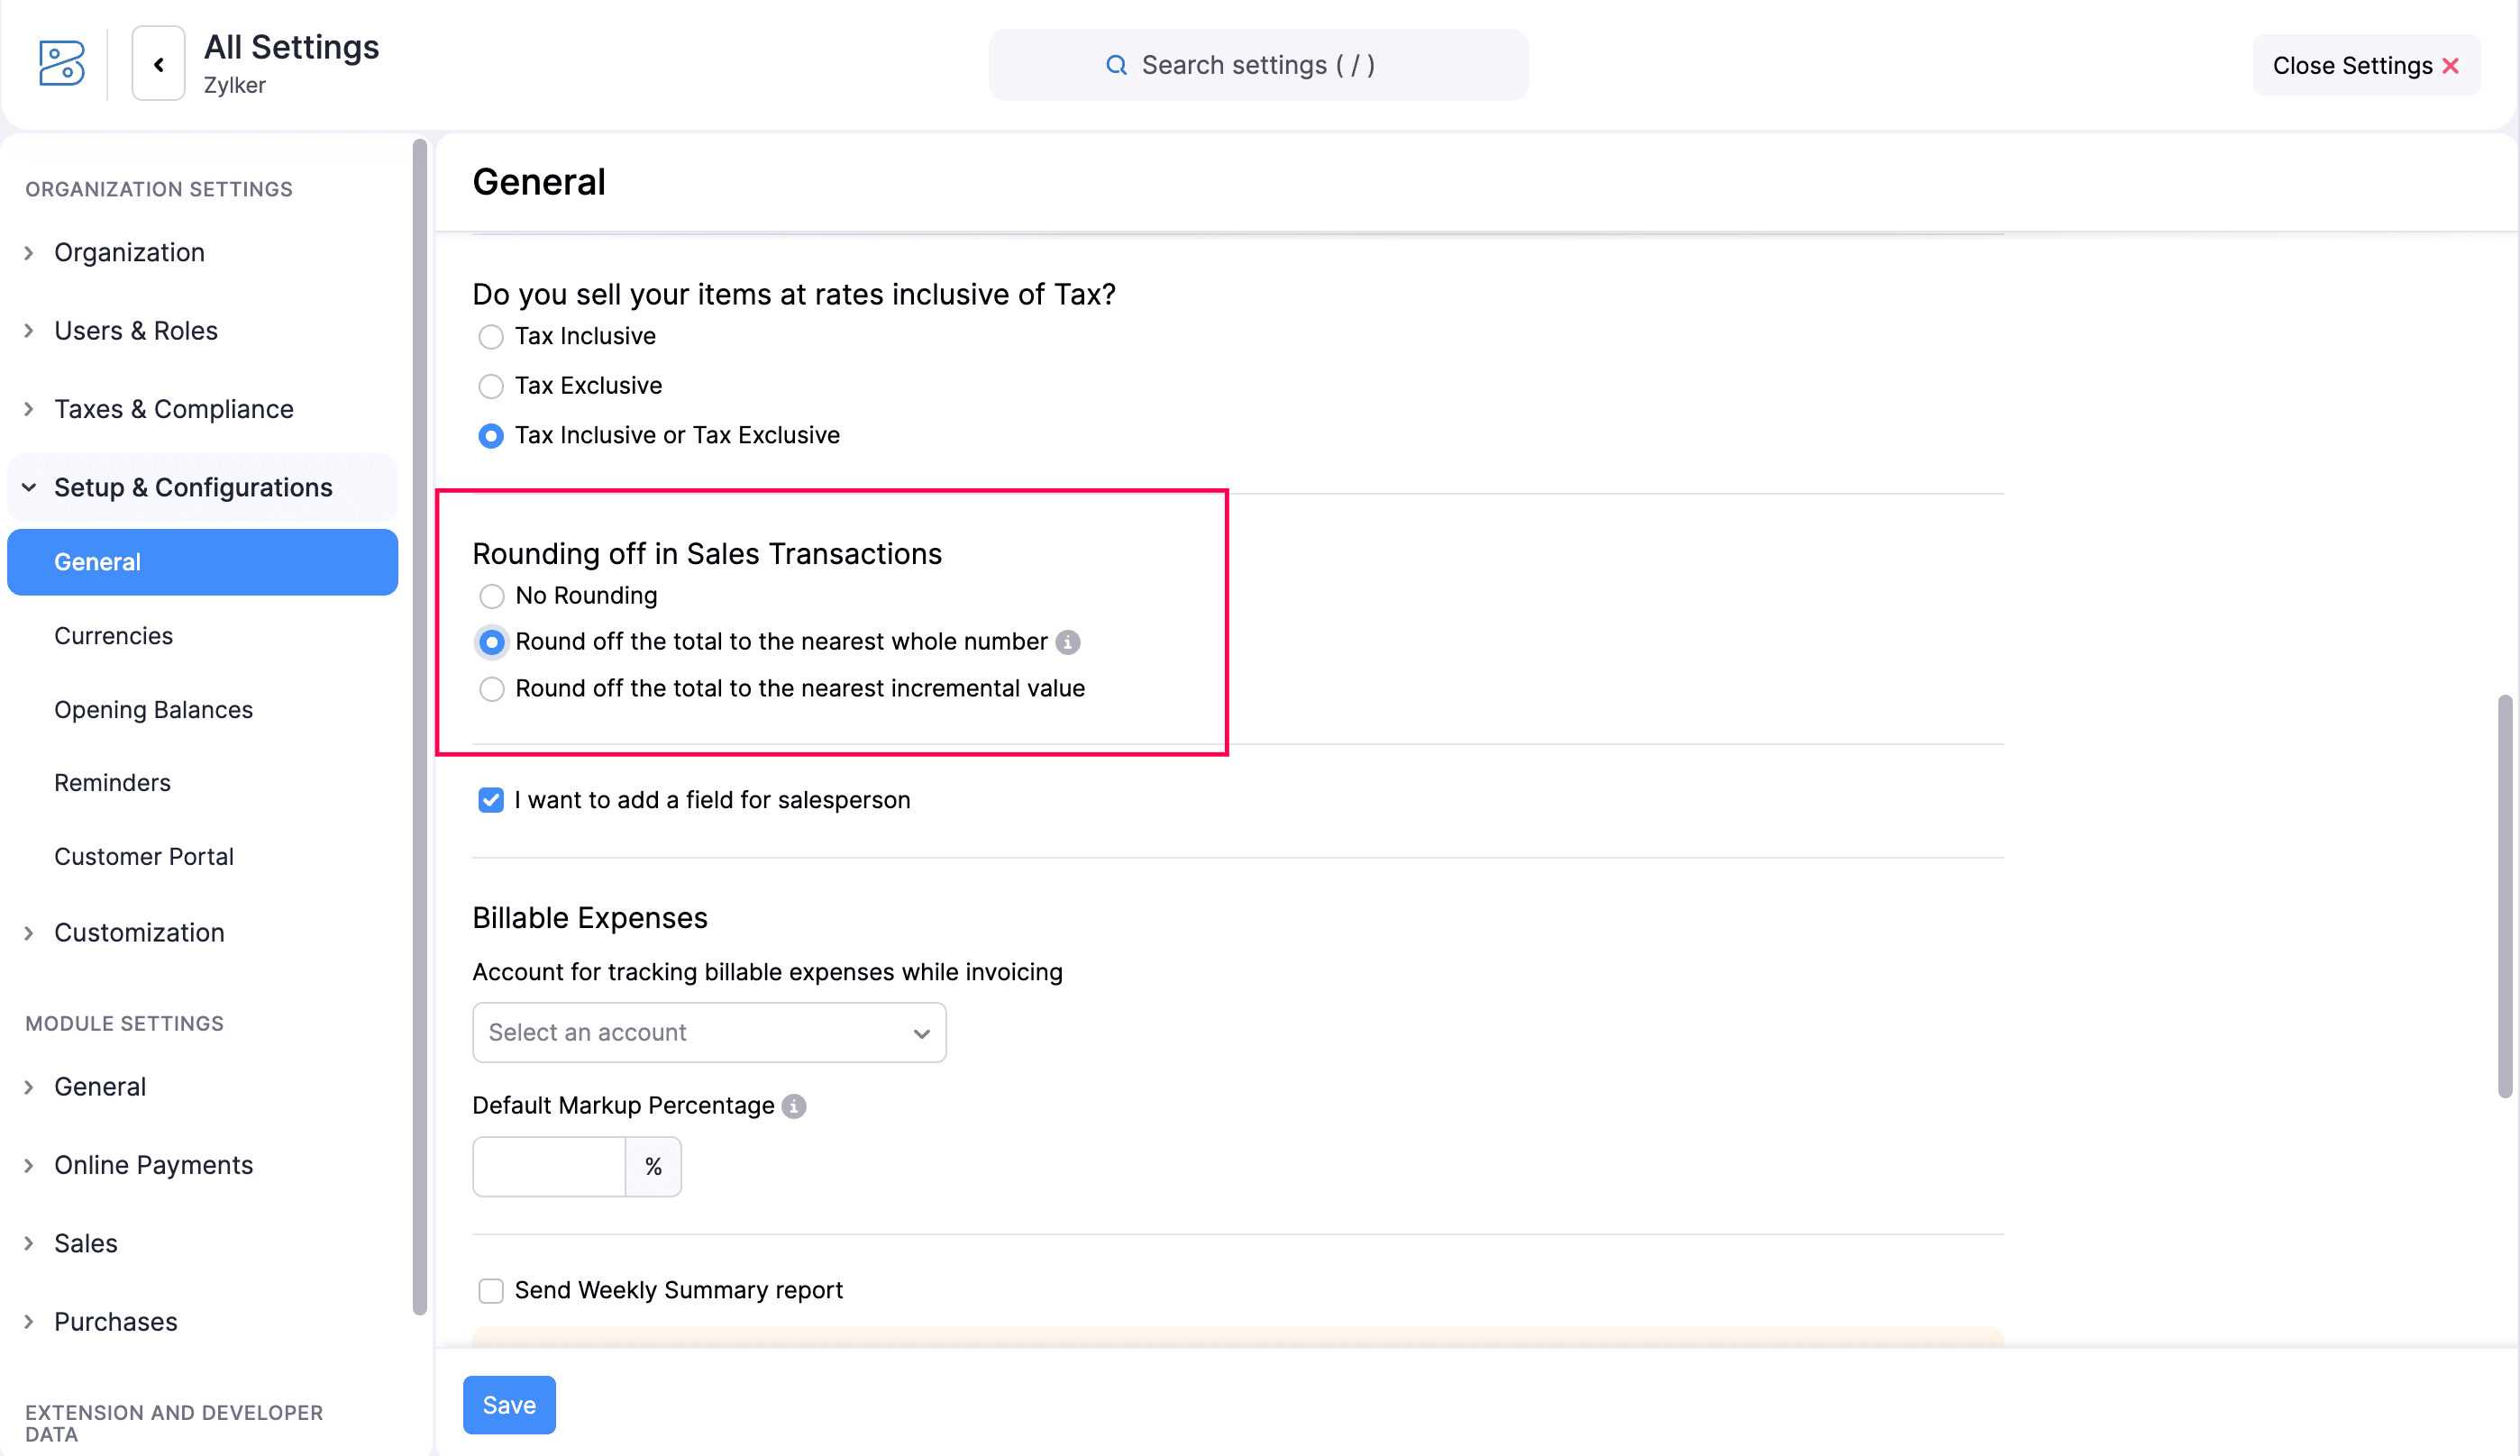Open the Currencies settings page

(113, 636)
